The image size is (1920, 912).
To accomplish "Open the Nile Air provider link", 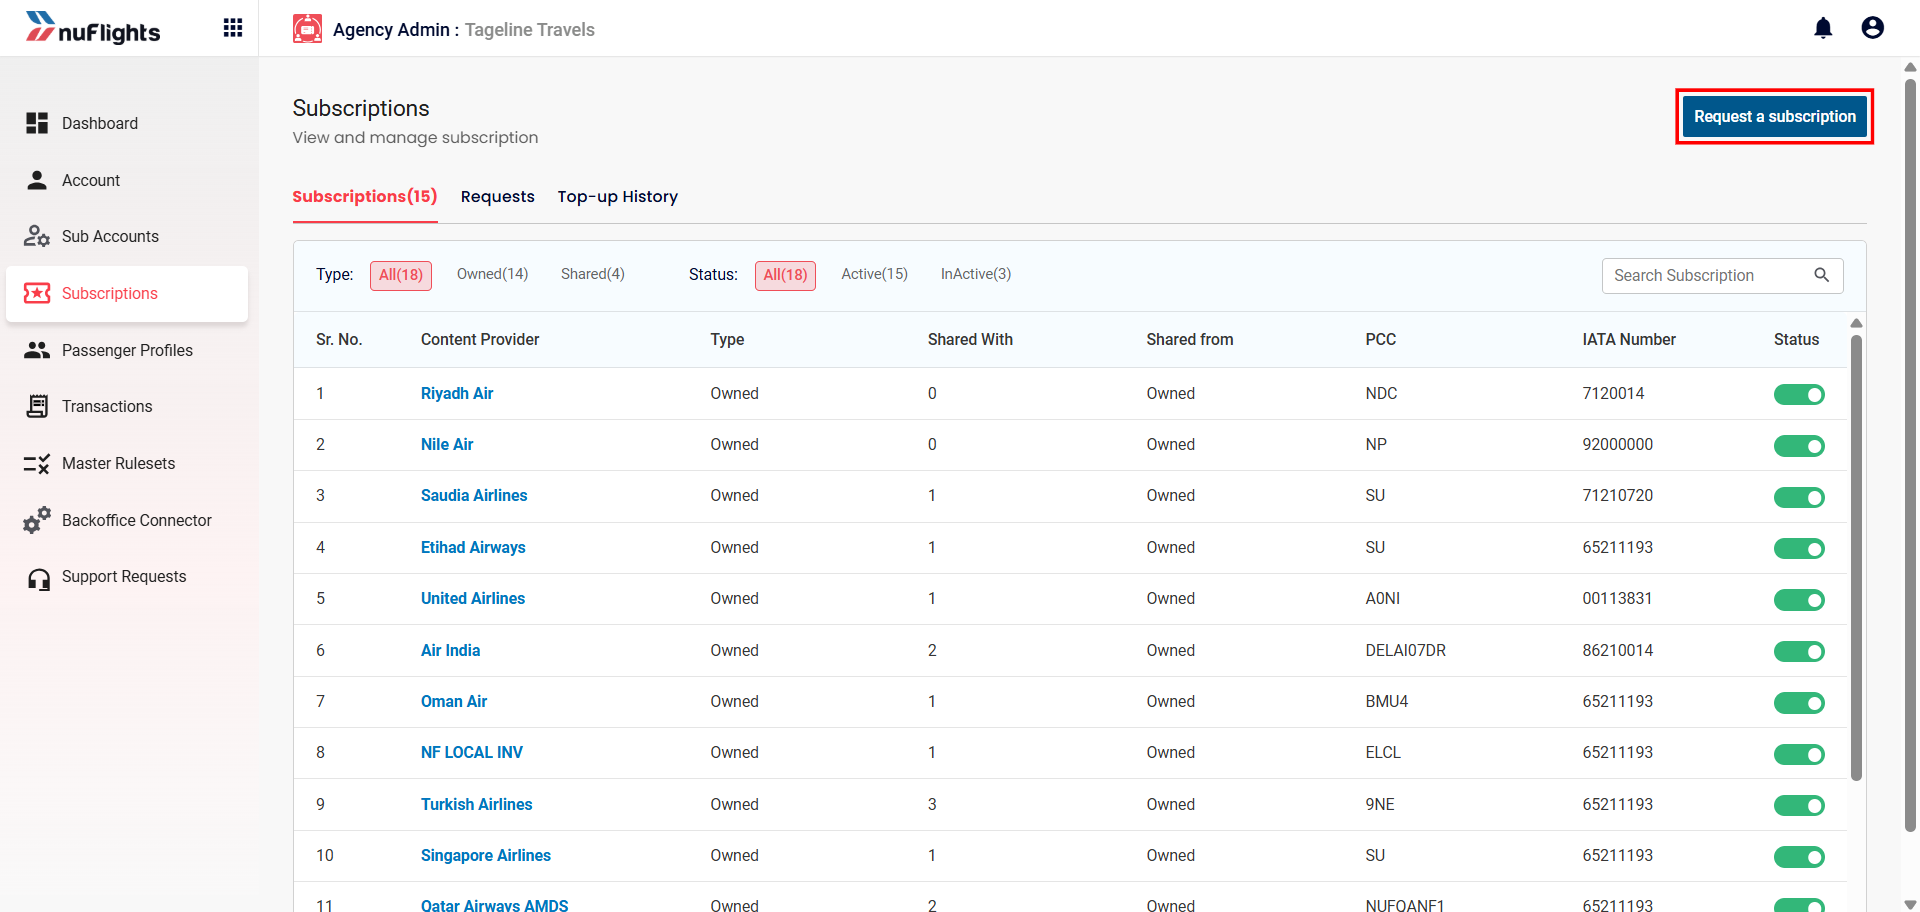I will pyautogui.click(x=447, y=444).
